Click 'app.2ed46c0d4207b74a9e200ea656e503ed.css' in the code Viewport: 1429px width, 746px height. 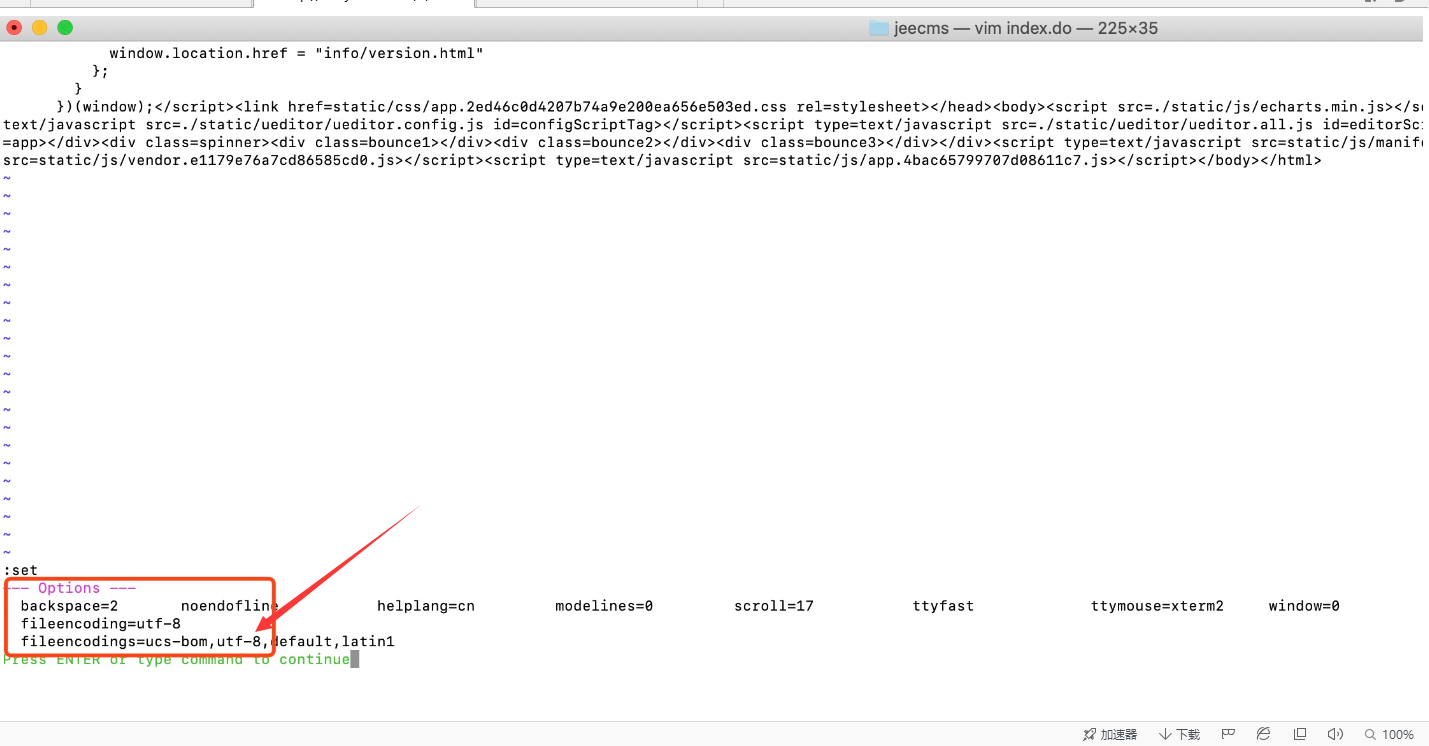point(609,106)
